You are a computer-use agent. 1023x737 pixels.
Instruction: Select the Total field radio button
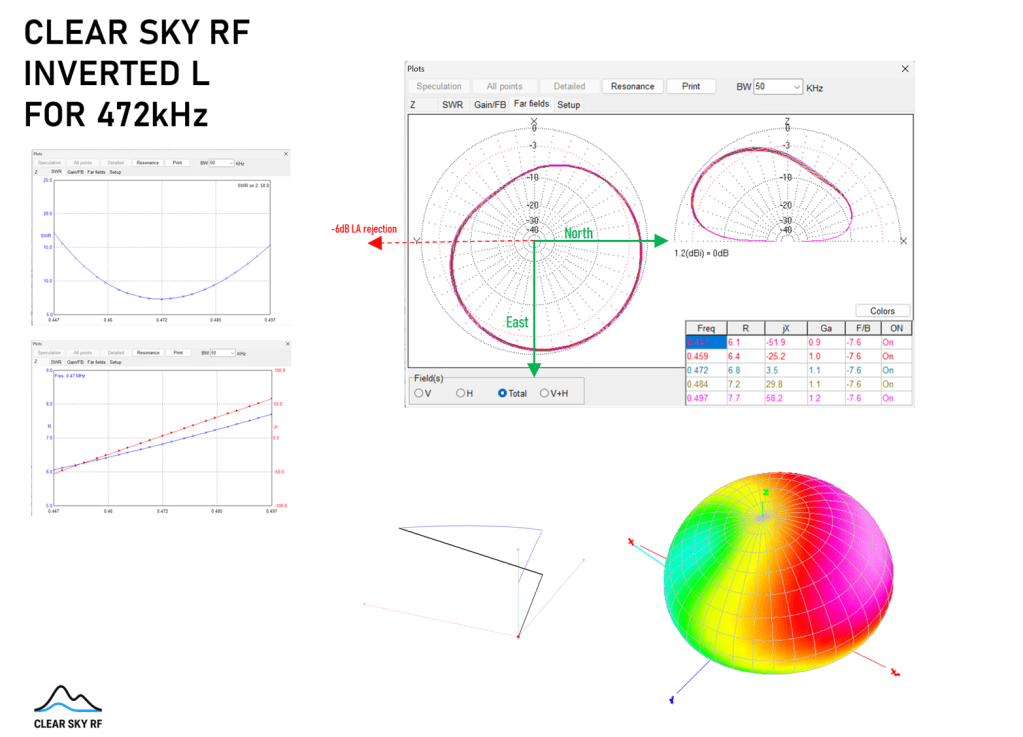(503, 393)
